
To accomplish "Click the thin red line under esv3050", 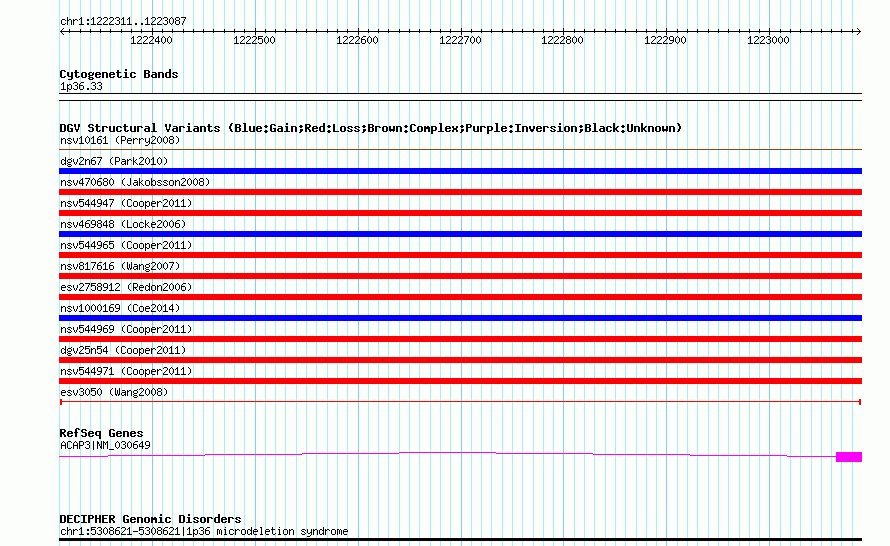I will [460, 402].
